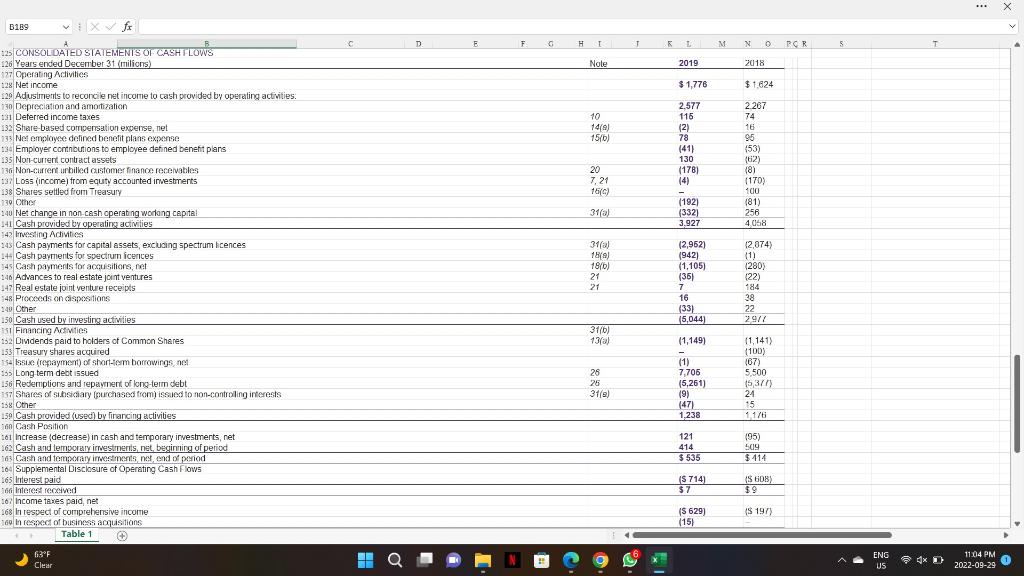Click the ellipsis options at top right
The height and width of the screenshot is (576, 1024).
coord(981,7)
